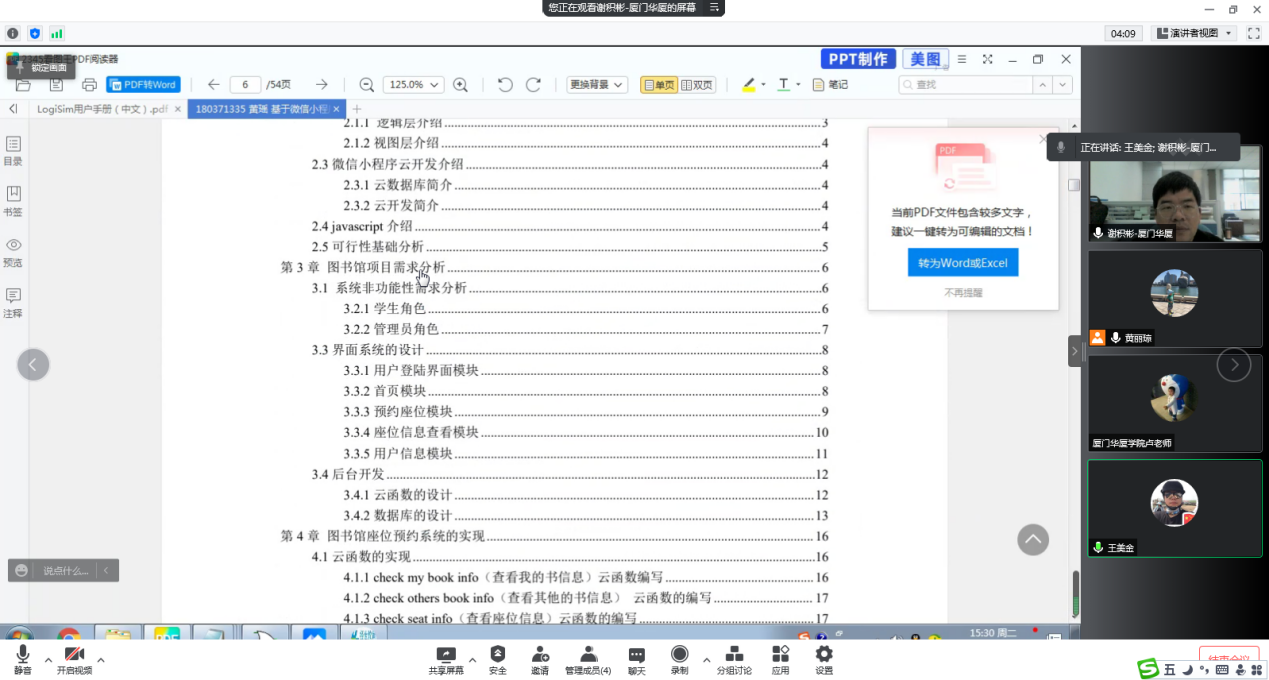This screenshot has width=1269, height=680.
Task: Open the highlighter color dropdown arrow
Action: click(x=763, y=85)
